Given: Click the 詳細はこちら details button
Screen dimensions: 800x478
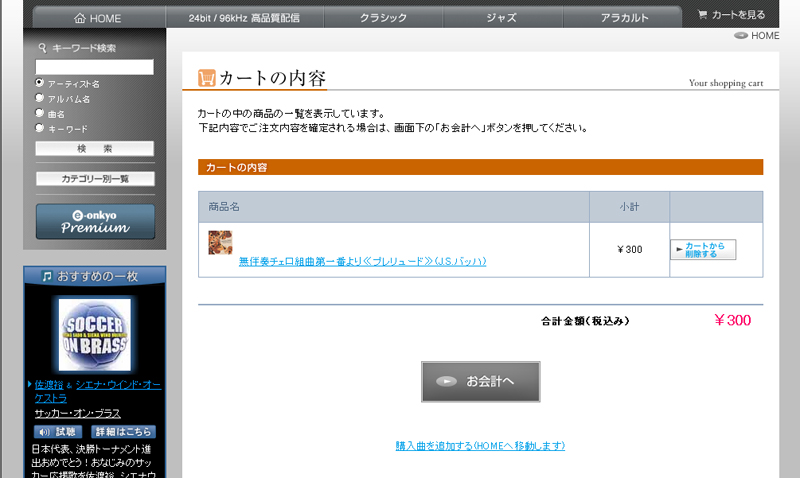Looking at the screenshot, I should click(x=123, y=432).
